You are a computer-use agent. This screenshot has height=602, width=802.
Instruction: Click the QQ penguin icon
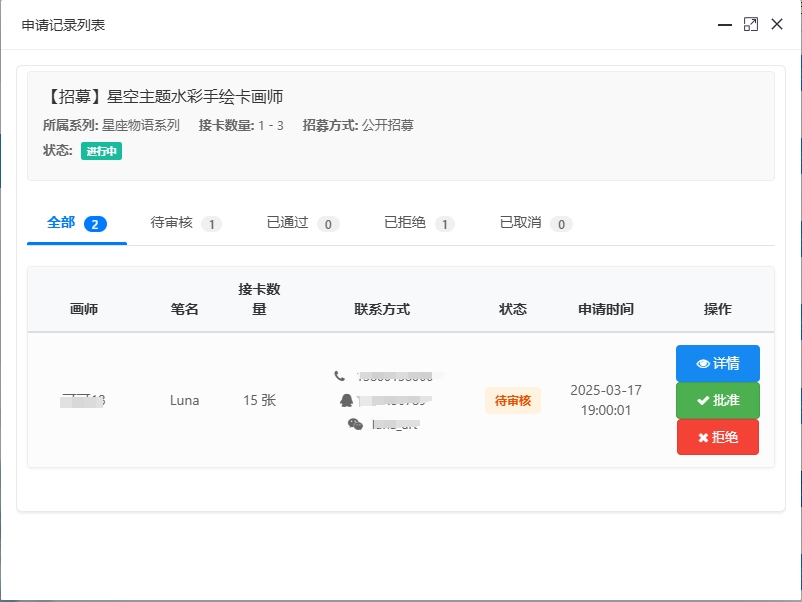click(x=347, y=400)
